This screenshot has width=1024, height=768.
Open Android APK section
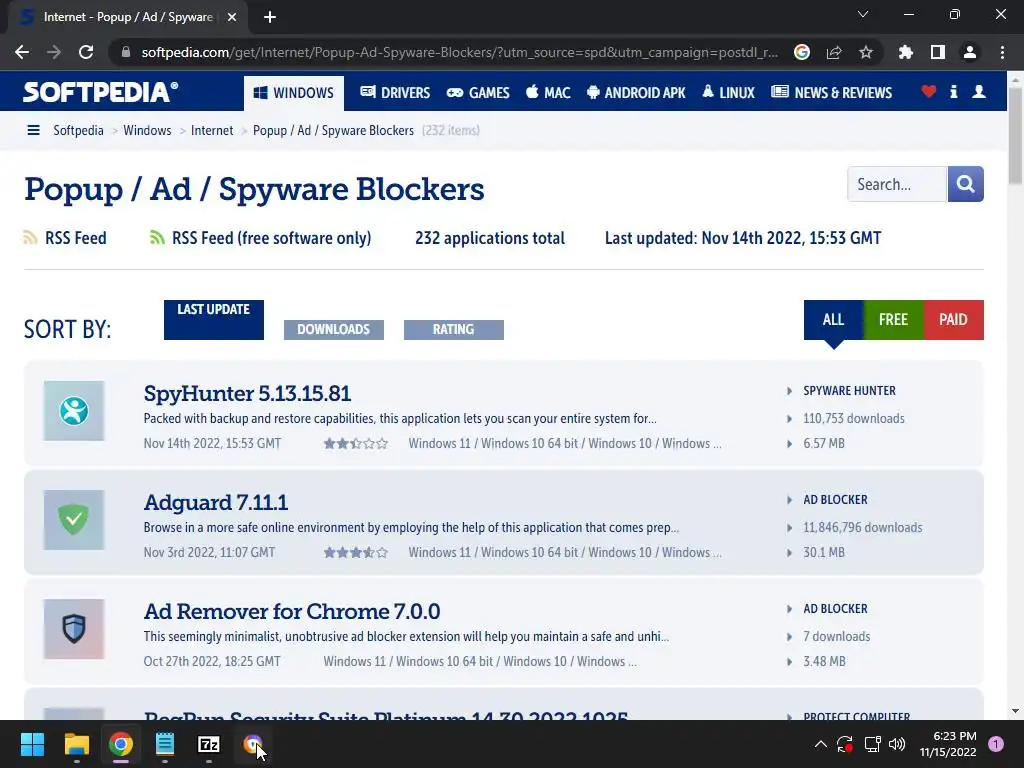coord(636,93)
